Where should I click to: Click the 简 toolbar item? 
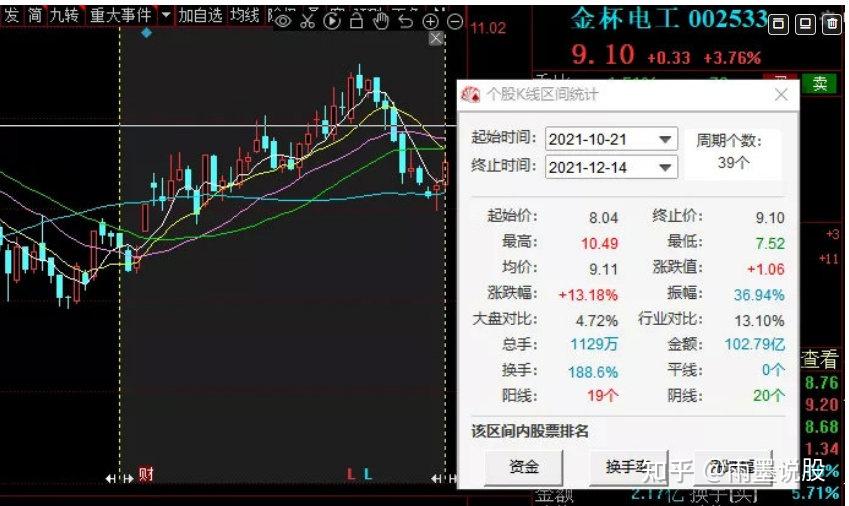pyautogui.click(x=35, y=15)
